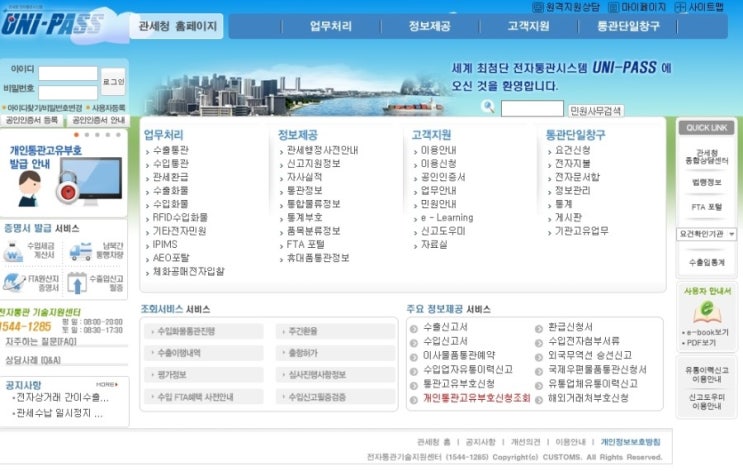The image size is (743, 471).
Task: Click the magnifier search icon
Action: click(x=488, y=107)
